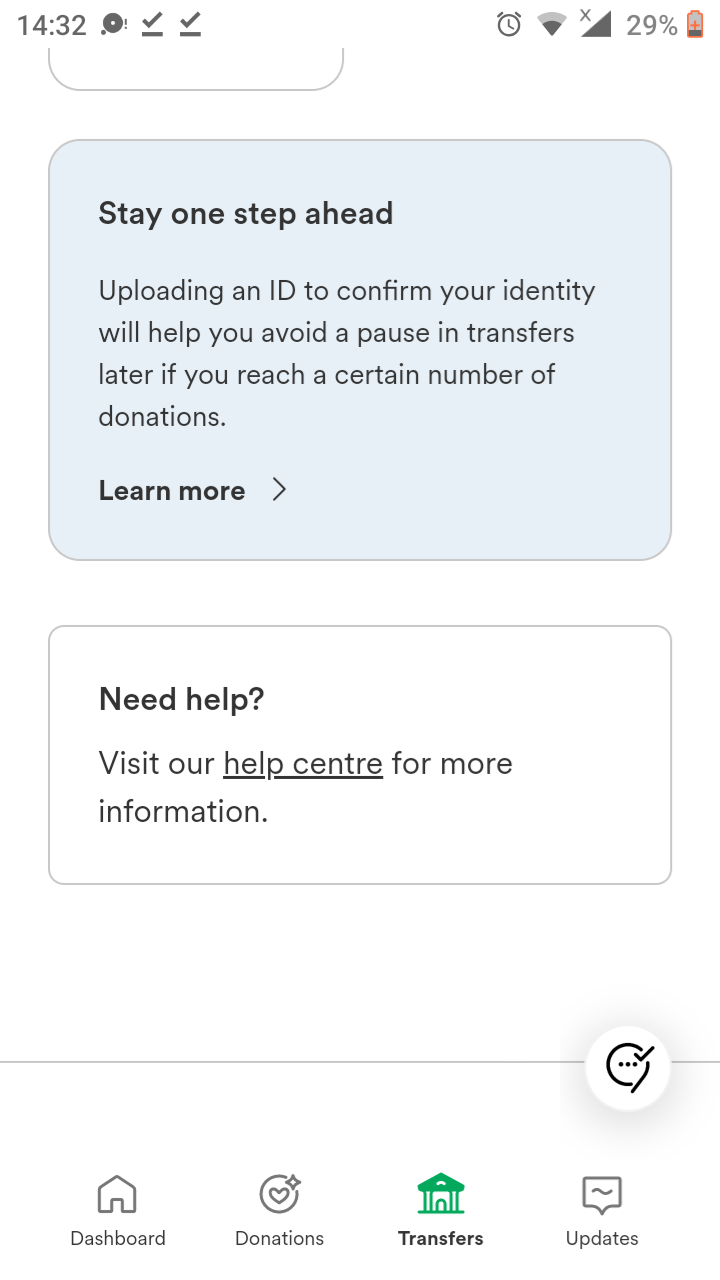720x1280 pixels.
Task: Tap the alarm clock status icon
Action: (509, 24)
